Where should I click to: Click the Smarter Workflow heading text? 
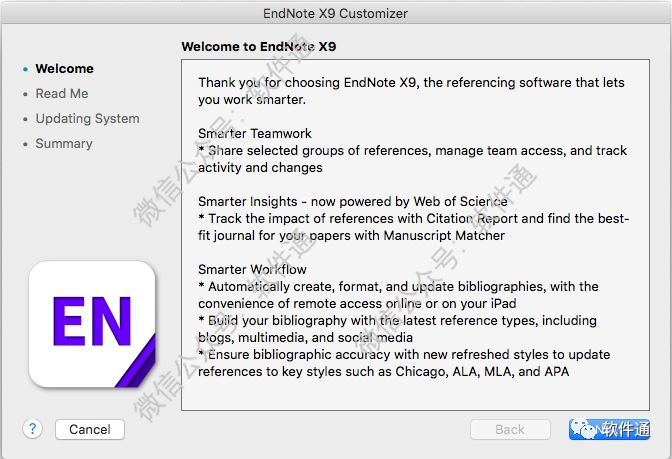coord(252,270)
